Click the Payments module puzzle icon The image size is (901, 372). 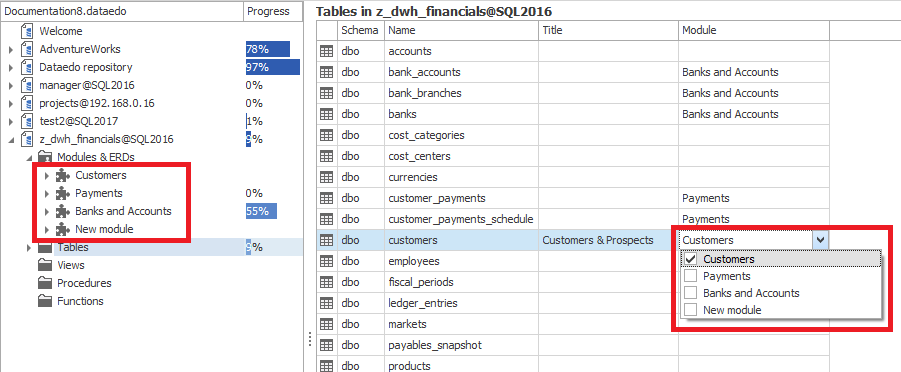tap(63, 193)
